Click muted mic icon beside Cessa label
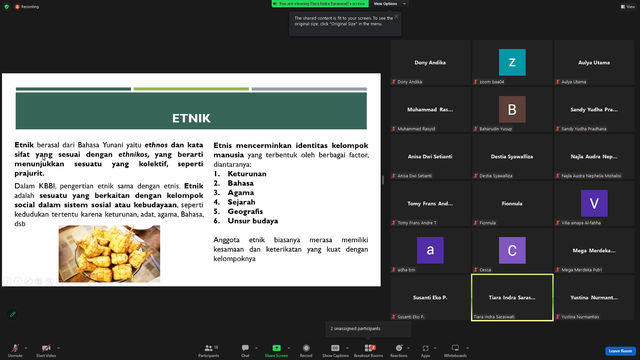The height and width of the screenshot is (360, 640). coord(476,269)
